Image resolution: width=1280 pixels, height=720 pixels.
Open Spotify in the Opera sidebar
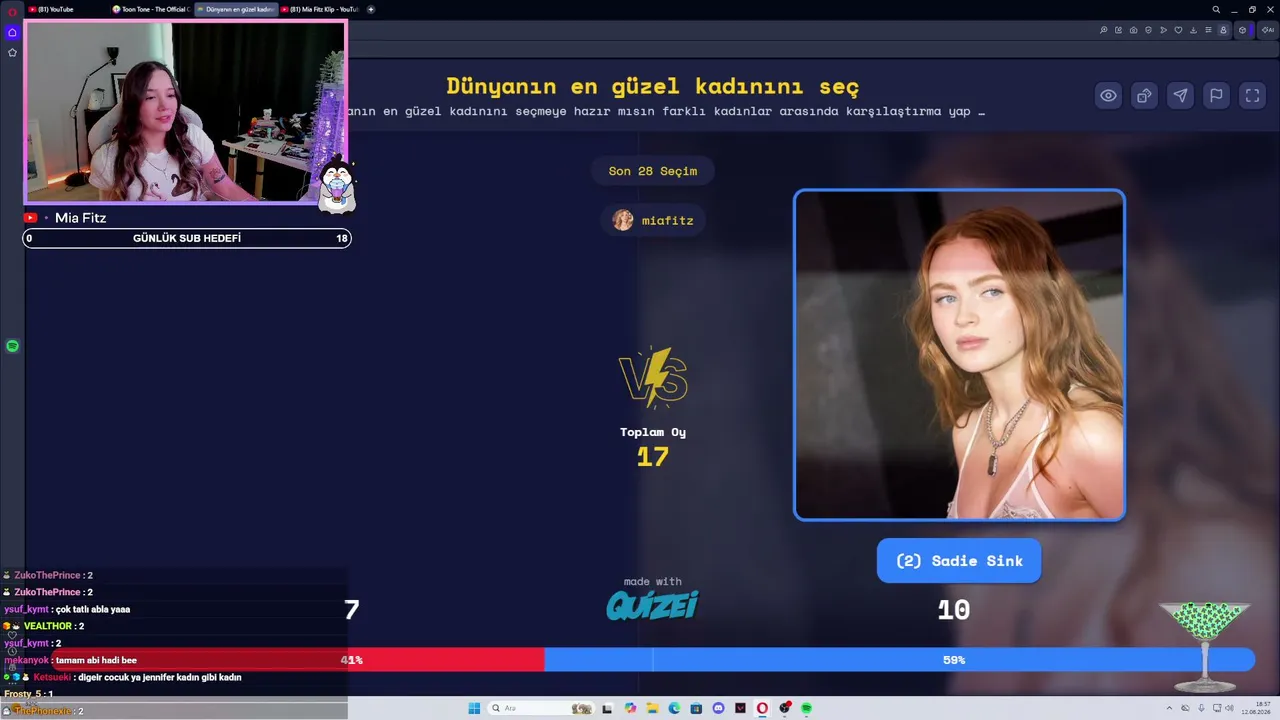point(12,346)
